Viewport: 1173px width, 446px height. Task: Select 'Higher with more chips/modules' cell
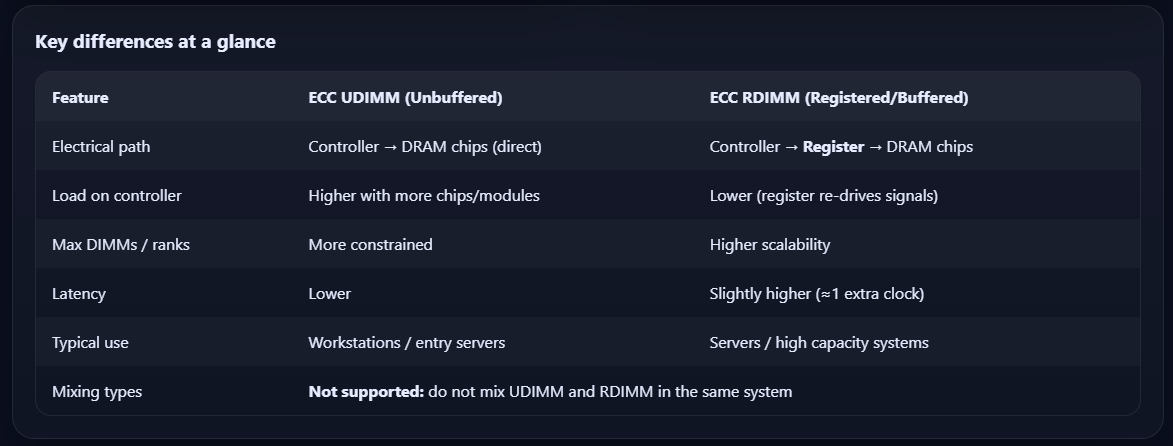pos(423,196)
